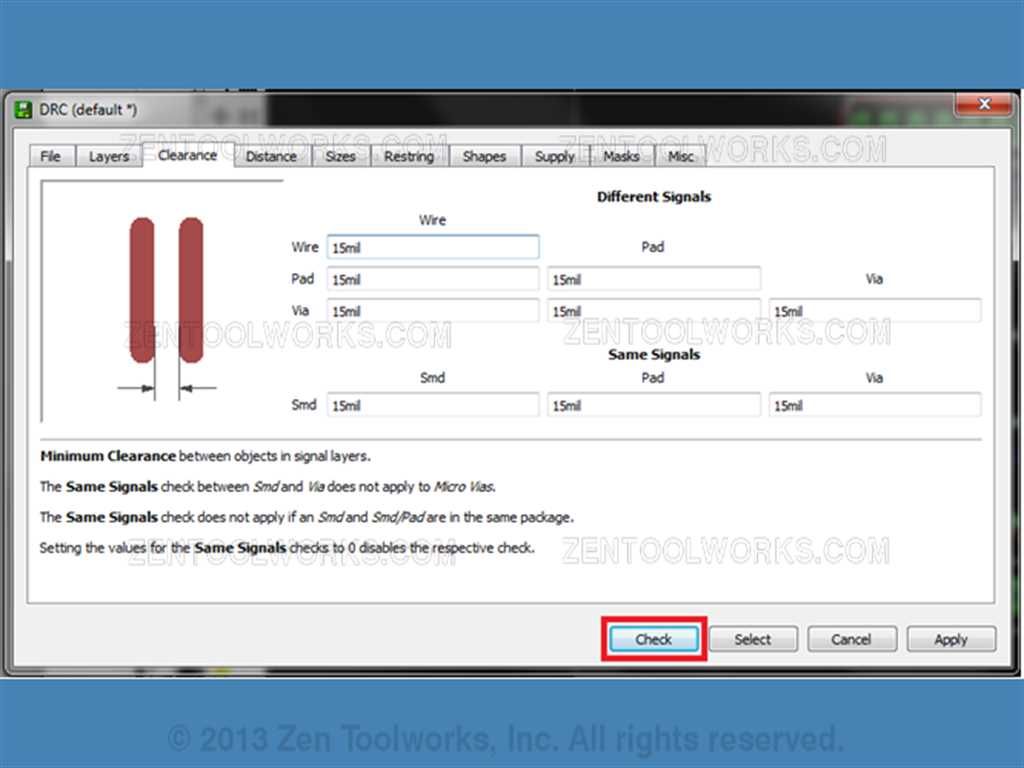Click the 'Same Signals' section heading
The width and height of the screenshot is (1024, 768).
point(654,355)
